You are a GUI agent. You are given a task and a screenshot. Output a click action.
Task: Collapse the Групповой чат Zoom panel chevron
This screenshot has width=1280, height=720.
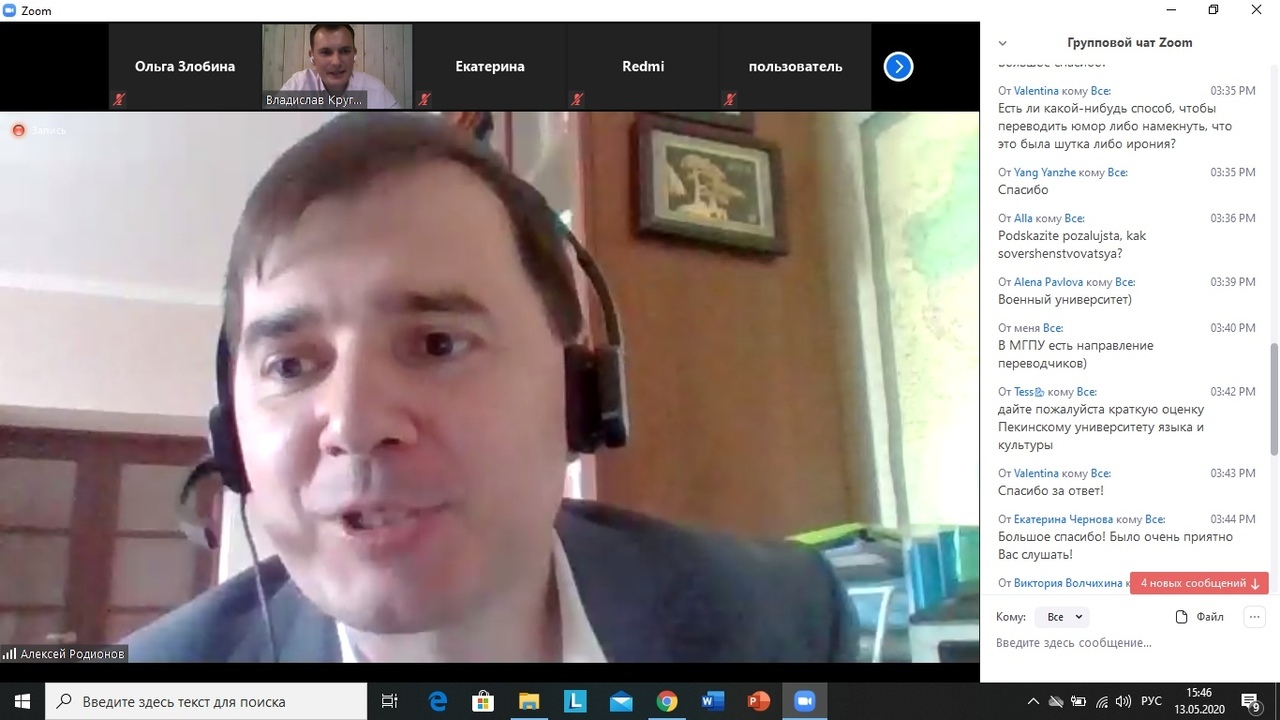pos(1003,43)
